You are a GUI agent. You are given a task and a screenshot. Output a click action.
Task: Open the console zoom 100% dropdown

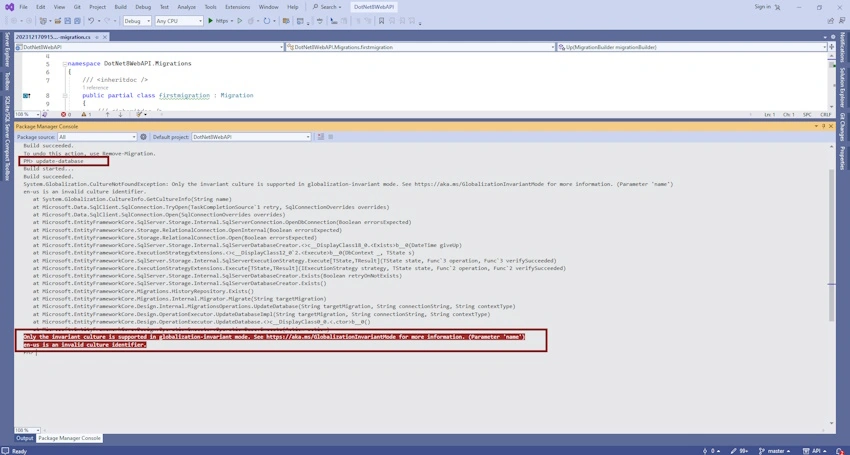[28, 430]
